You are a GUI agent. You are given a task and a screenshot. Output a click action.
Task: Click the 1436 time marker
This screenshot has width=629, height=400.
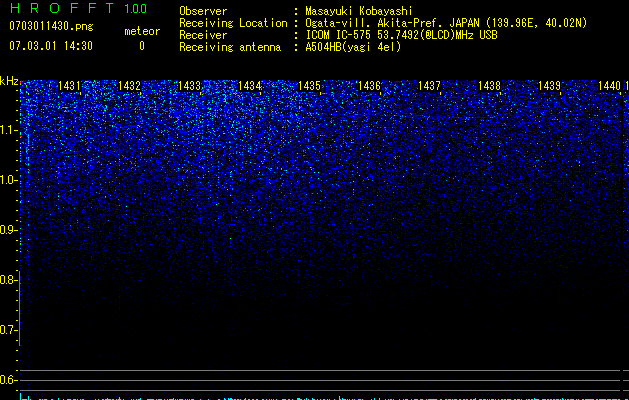click(369, 86)
